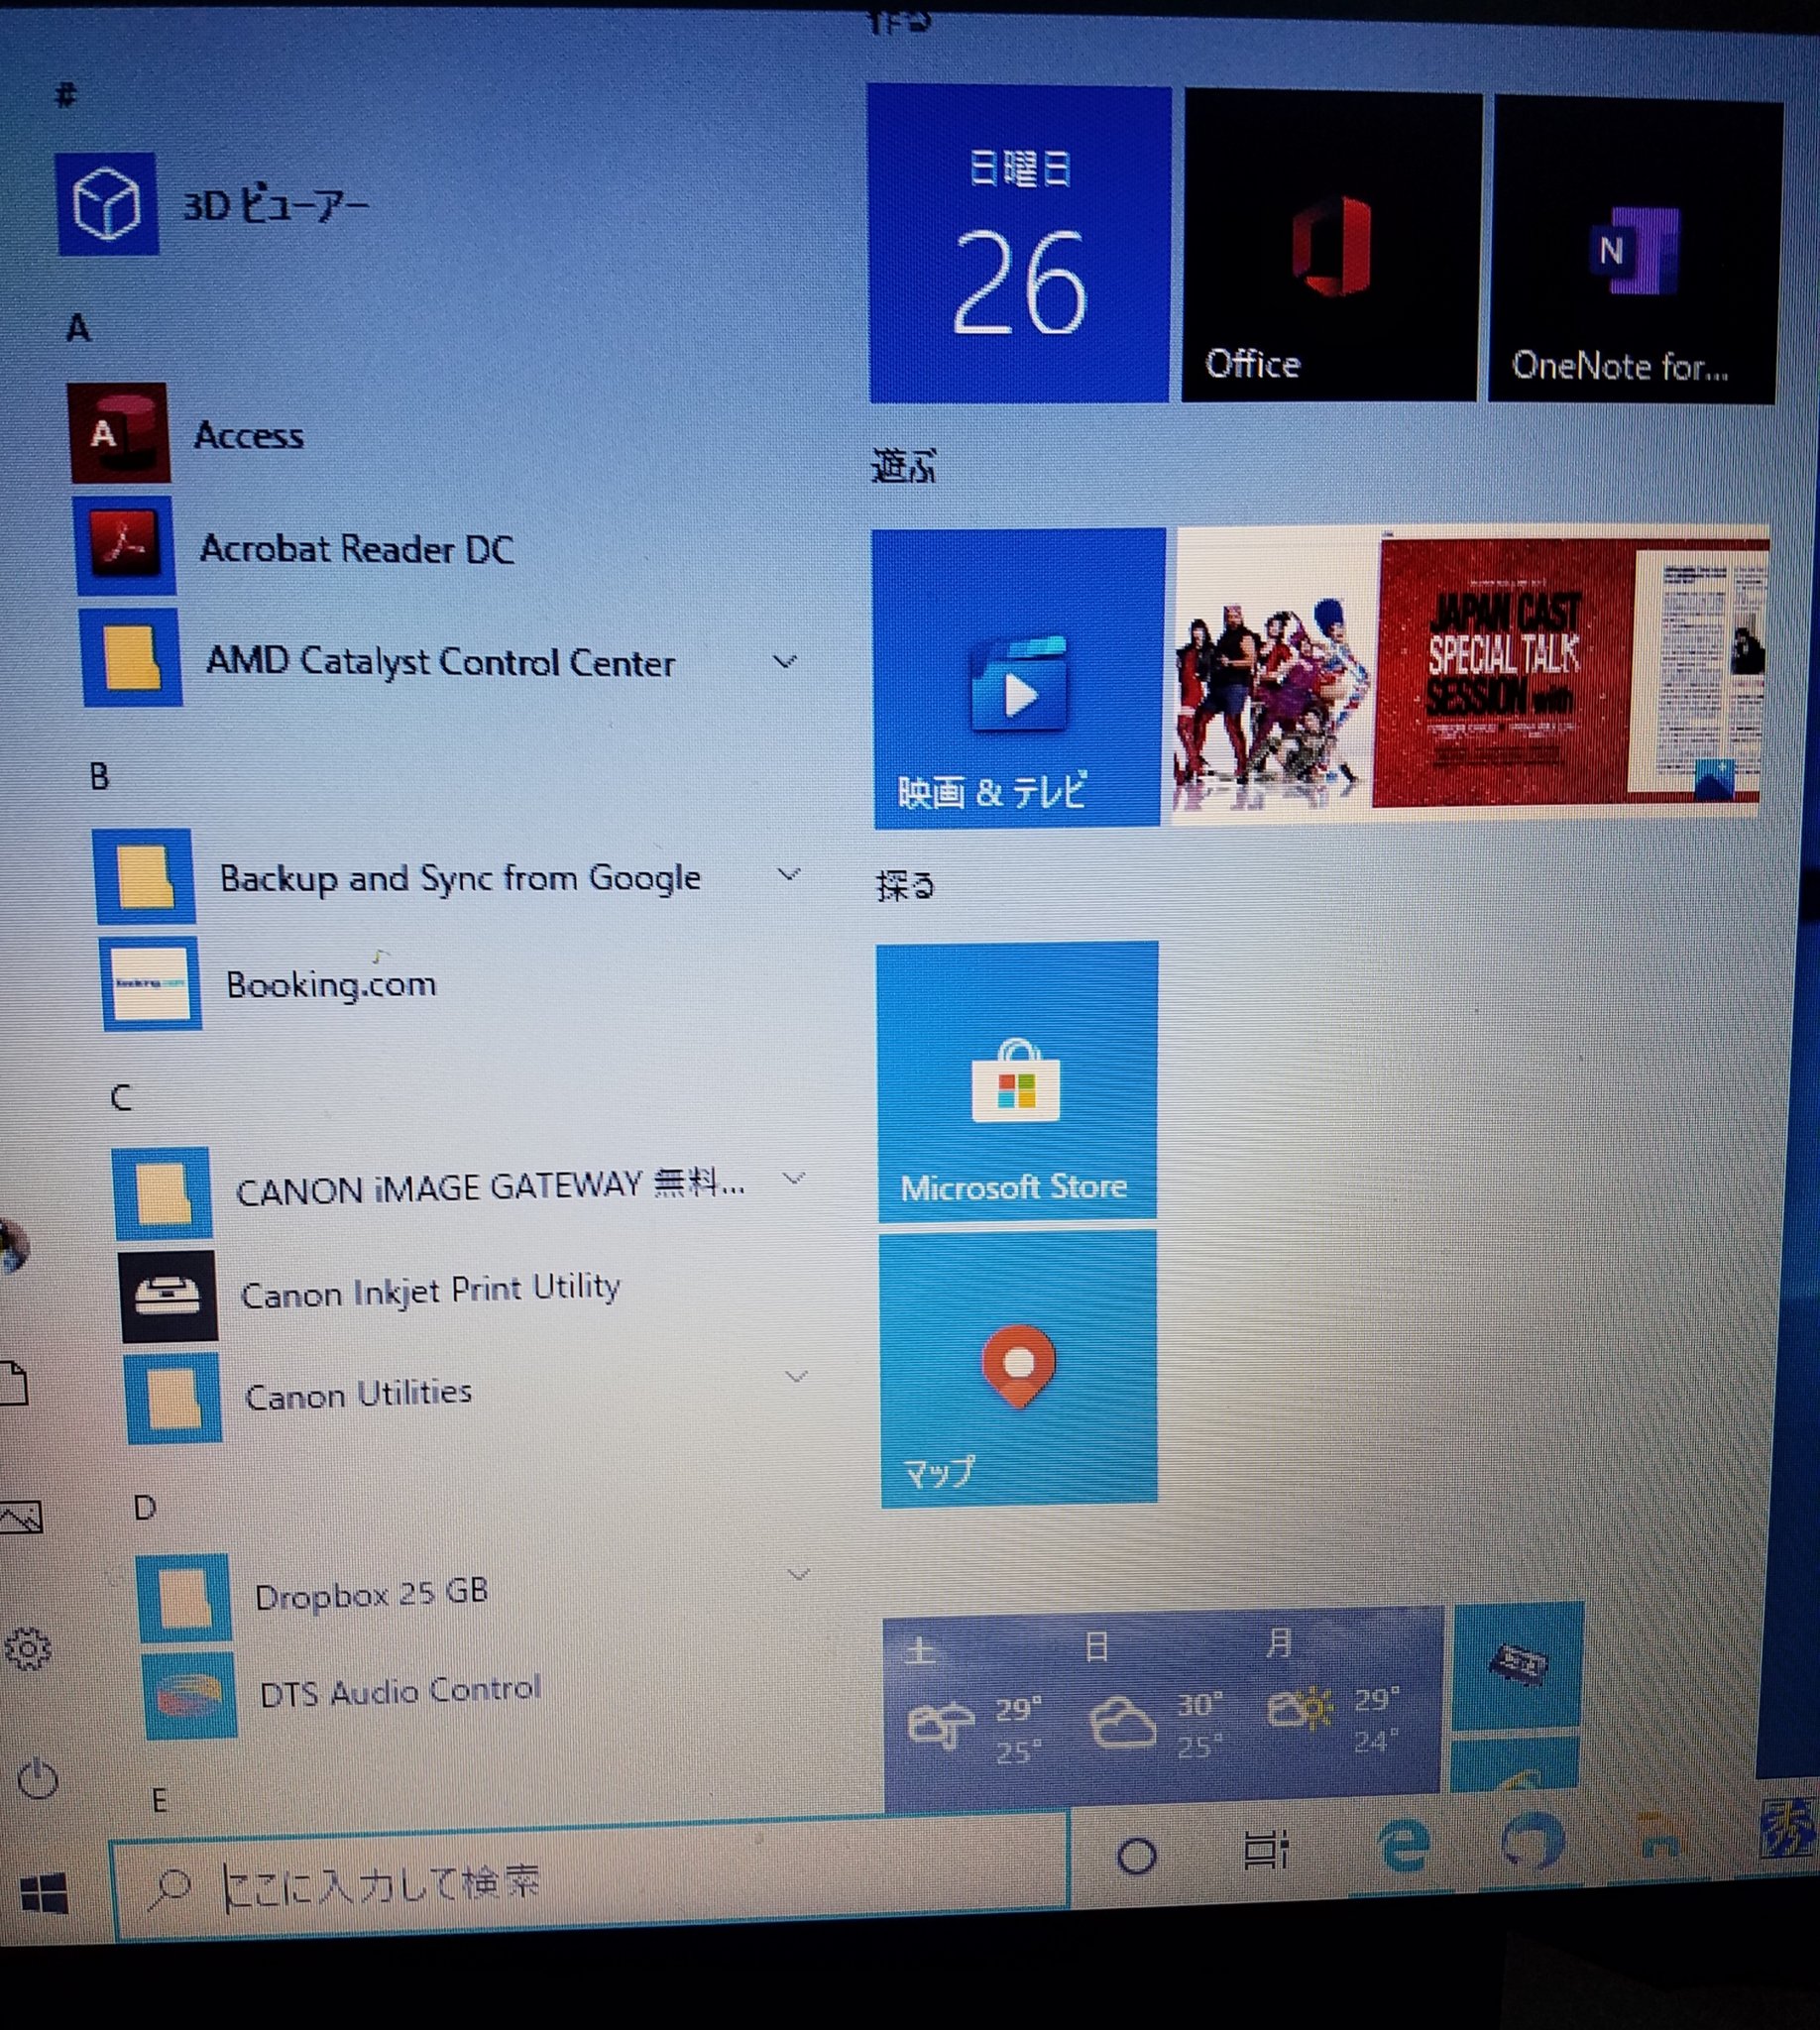
Task: Launch Access from the app list
Action: point(118,434)
